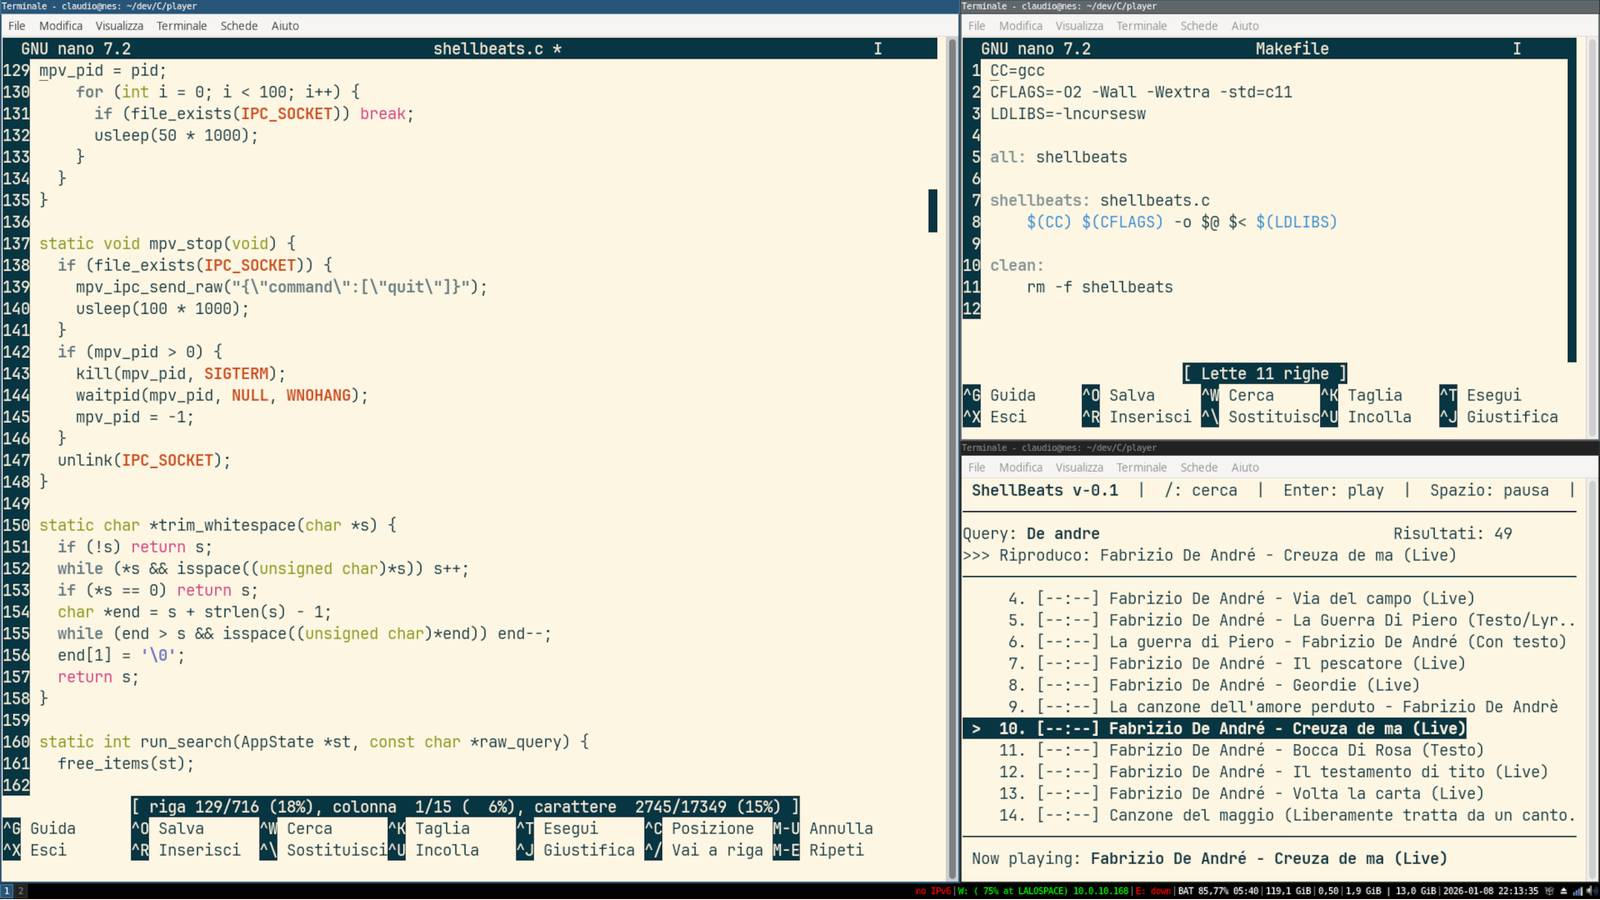1600x900 pixels.
Task: Click '^T Esegui' shortcut in Makefile nano
Action: coord(1480,396)
